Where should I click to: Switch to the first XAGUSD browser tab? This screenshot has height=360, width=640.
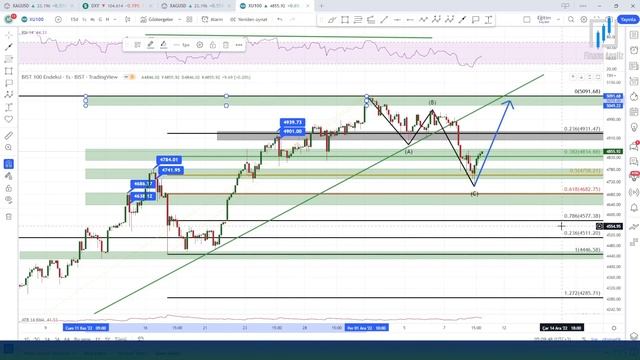[39, 6]
